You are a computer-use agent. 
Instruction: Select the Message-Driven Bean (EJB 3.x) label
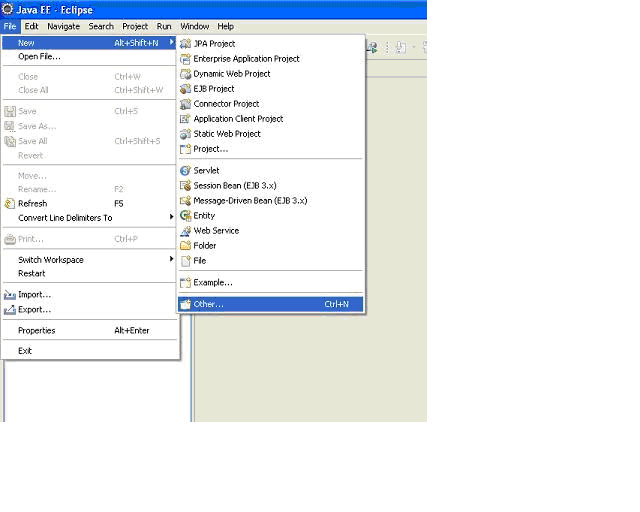(250, 200)
